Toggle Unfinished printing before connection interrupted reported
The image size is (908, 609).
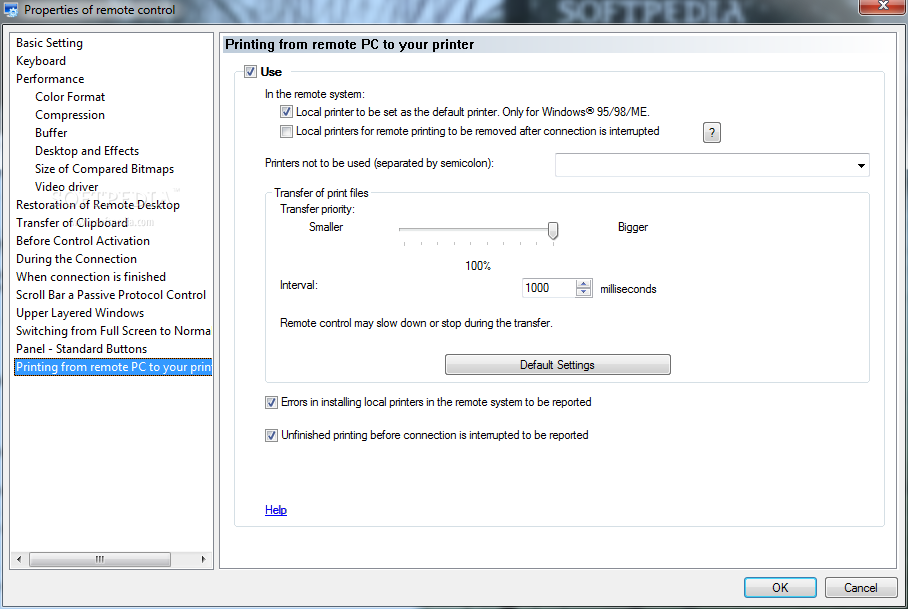tap(271, 435)
